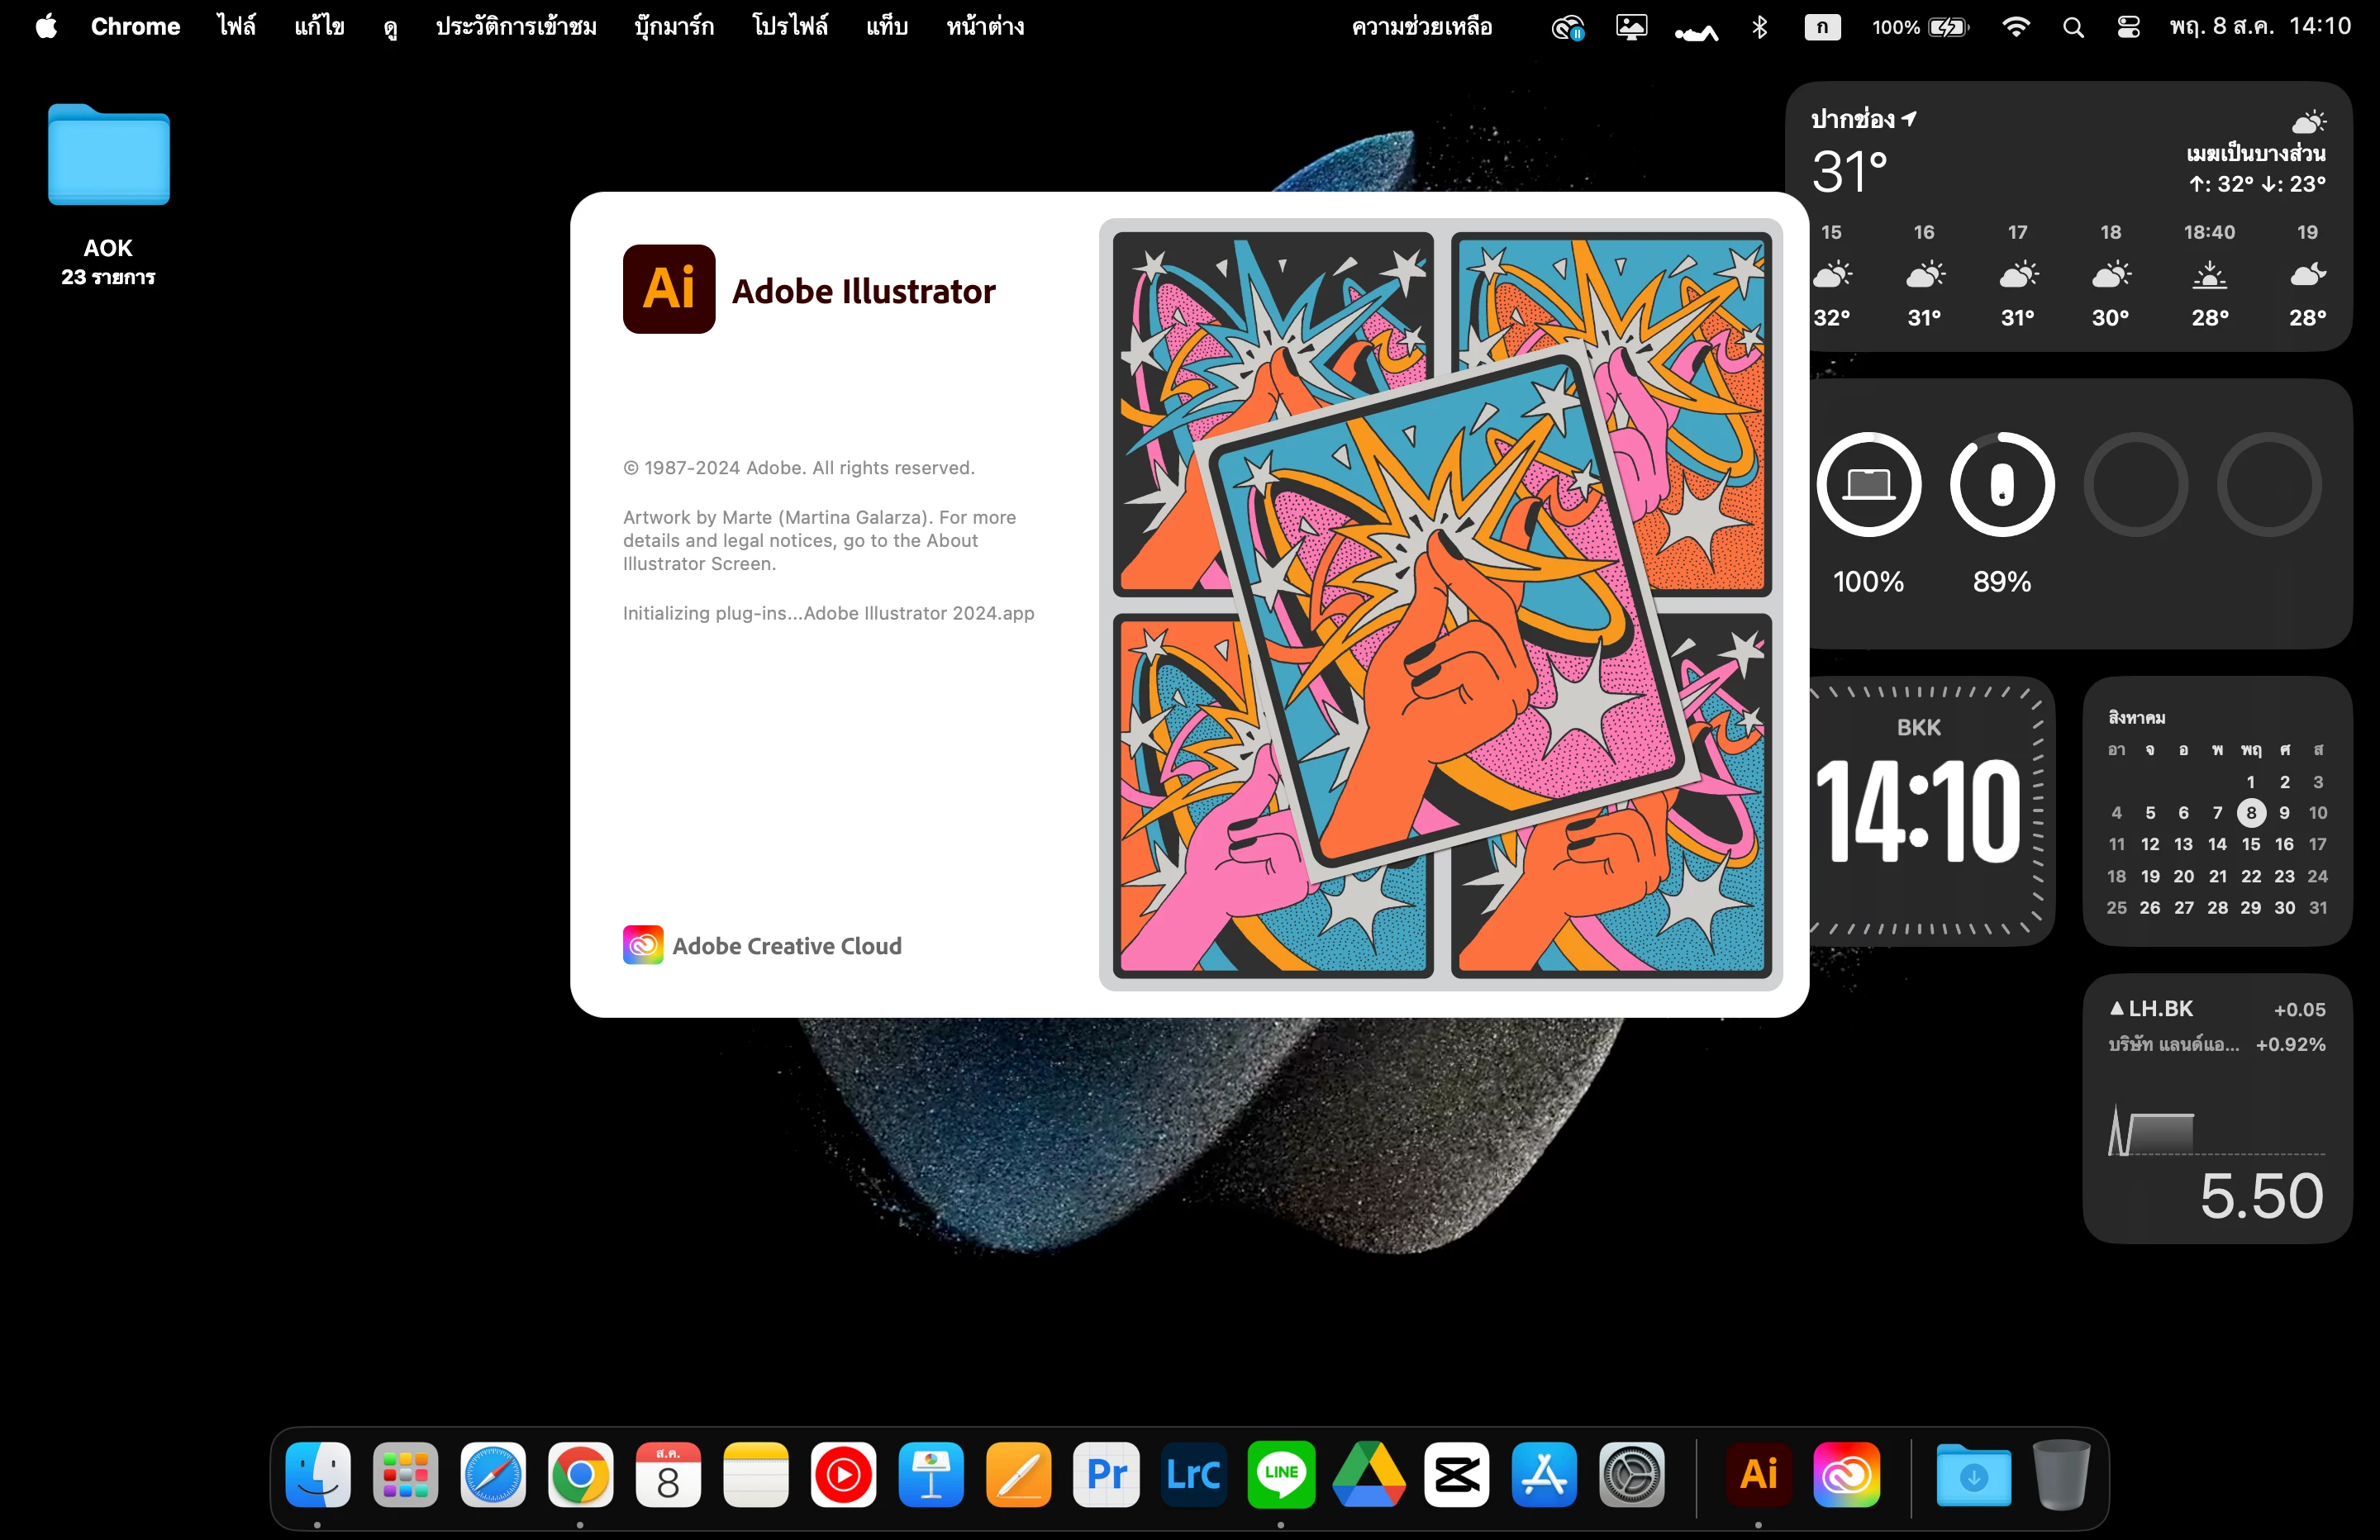Toggle the Wi-Fi menu bar icon
Screen dimensions: 2380x1540
(x=2016, y=27)
